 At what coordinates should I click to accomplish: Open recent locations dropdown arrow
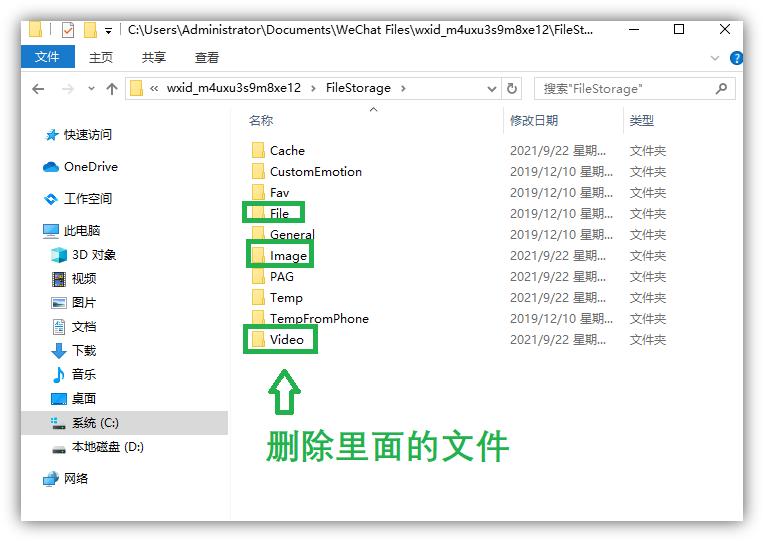[91, 89]
